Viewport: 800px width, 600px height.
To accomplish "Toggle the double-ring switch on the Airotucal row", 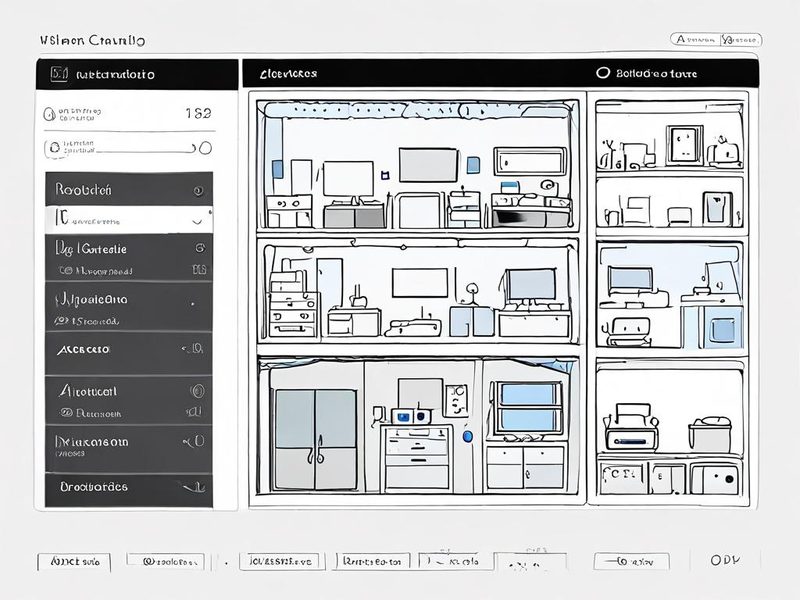I will [x=197, y=391].
